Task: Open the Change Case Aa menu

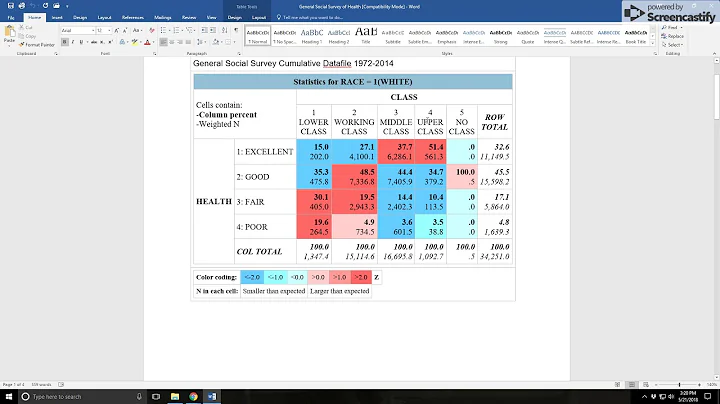Action: (137, 30)
